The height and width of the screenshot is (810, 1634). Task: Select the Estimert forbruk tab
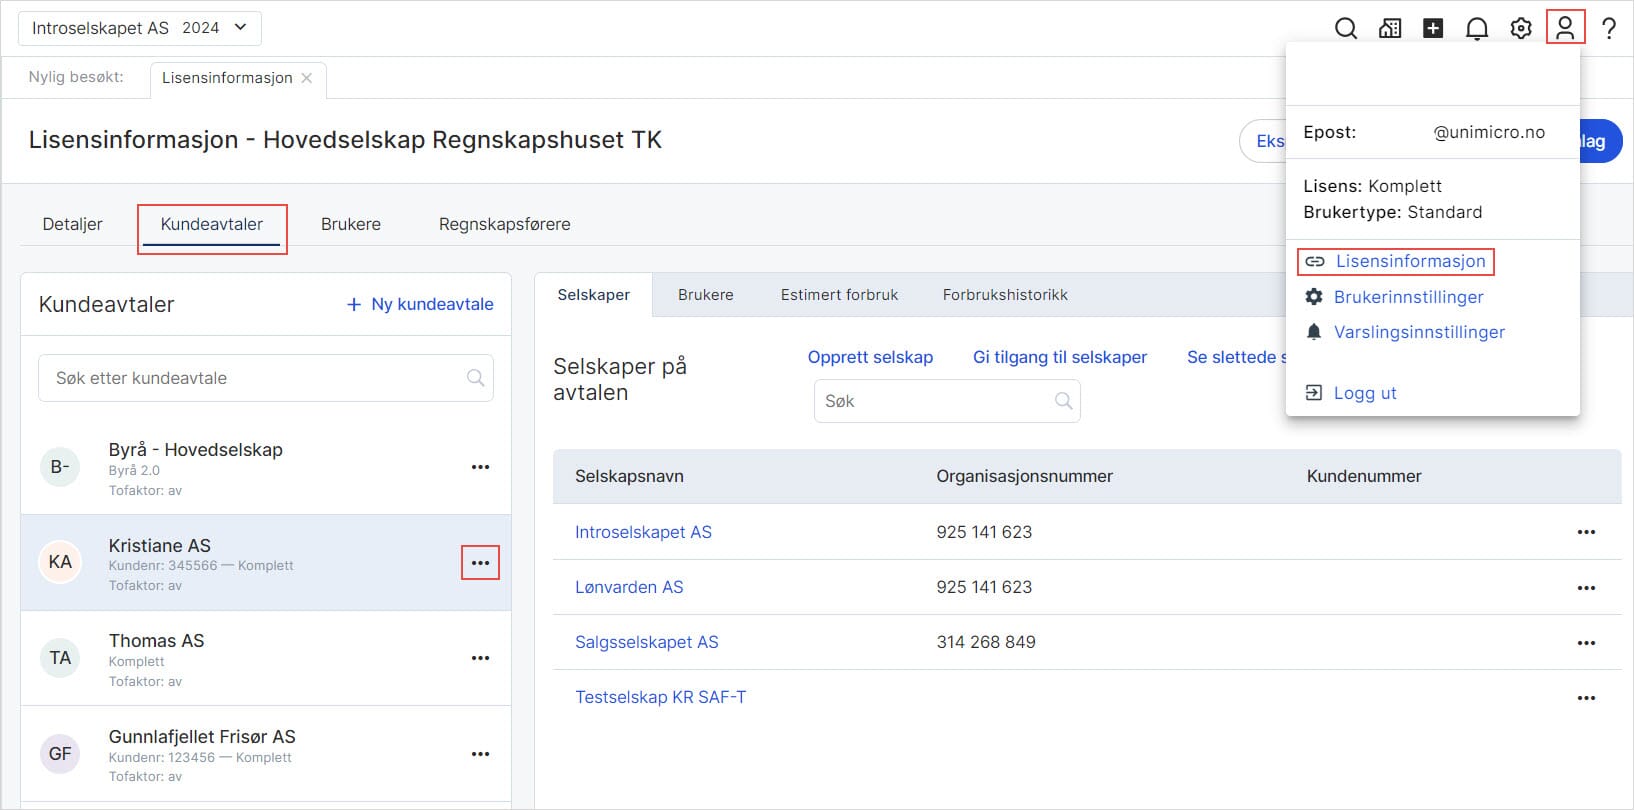tap(839, 295)
